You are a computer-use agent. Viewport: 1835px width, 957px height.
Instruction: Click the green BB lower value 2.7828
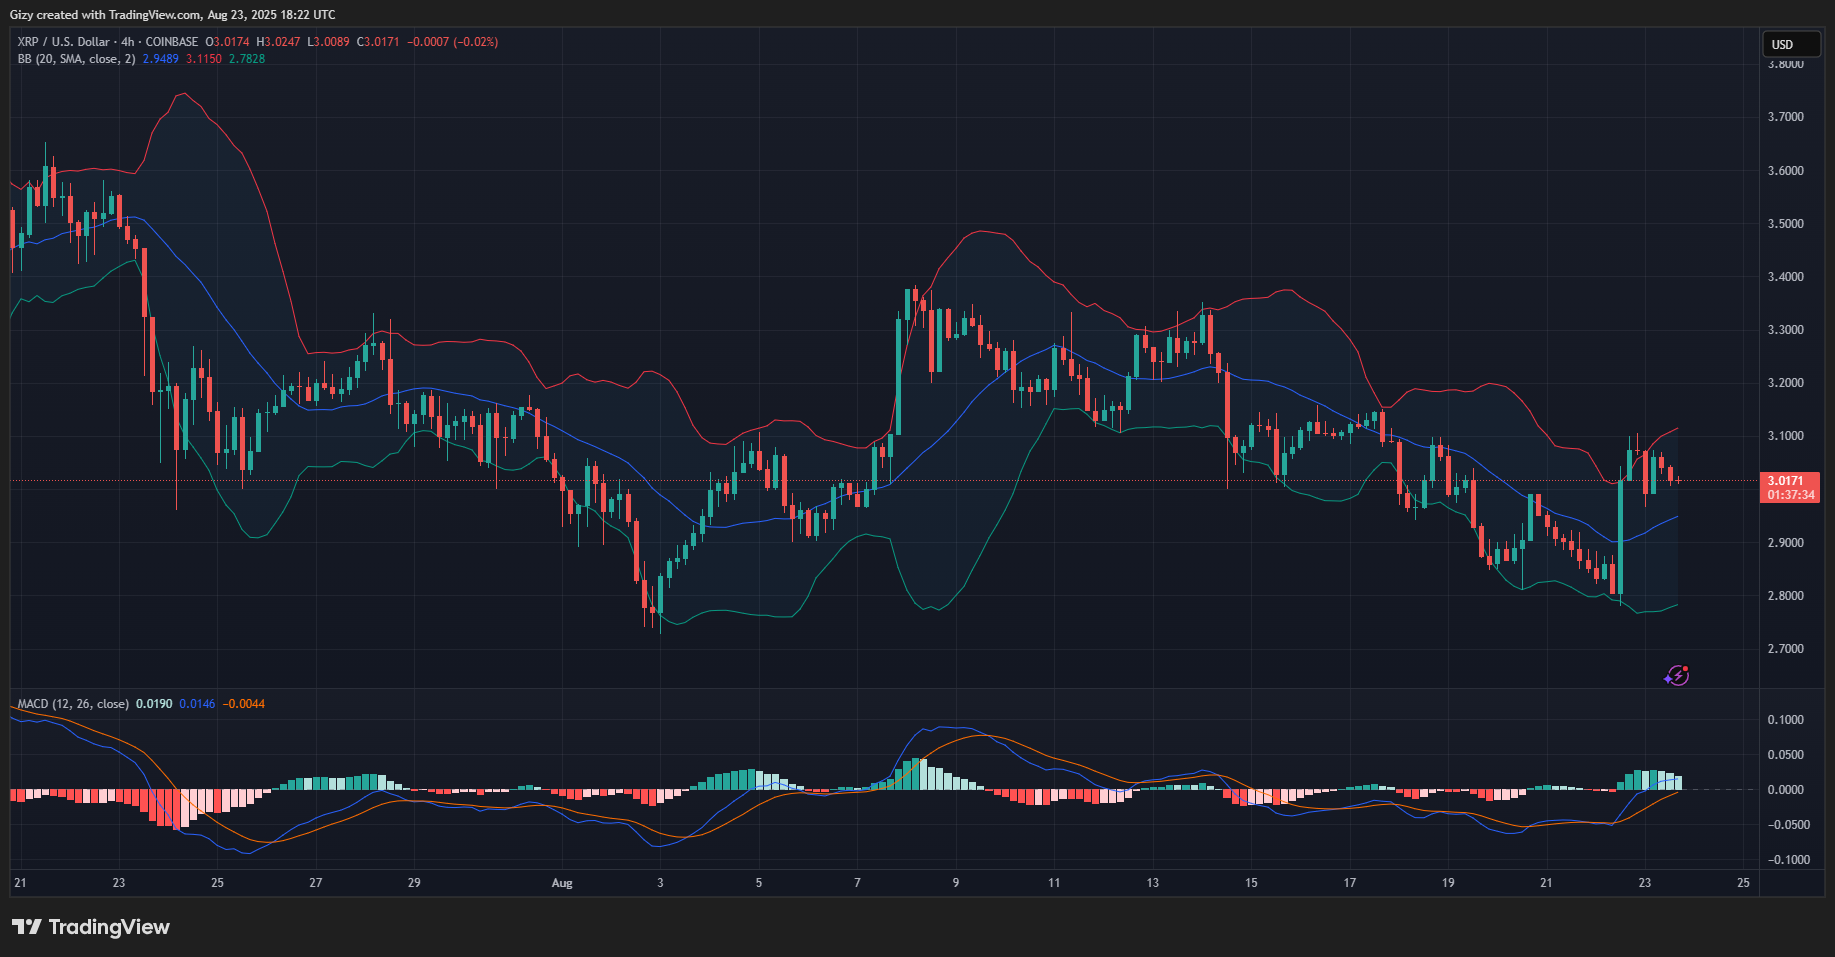click(247, 59)
